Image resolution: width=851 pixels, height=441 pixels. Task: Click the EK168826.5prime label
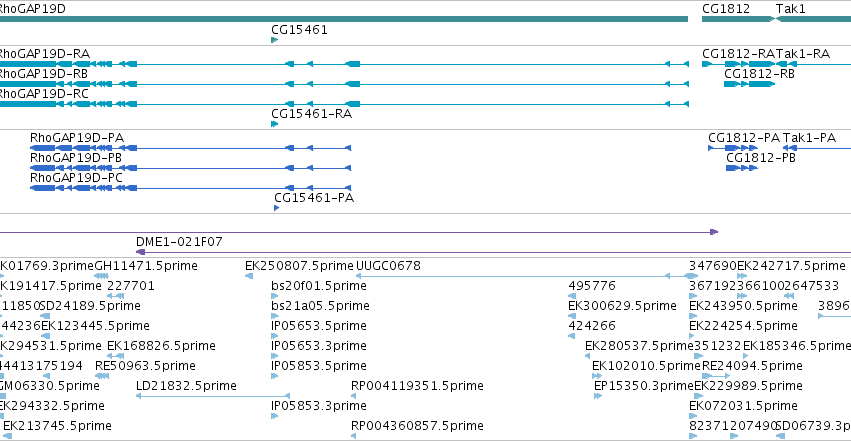point(161,346)
